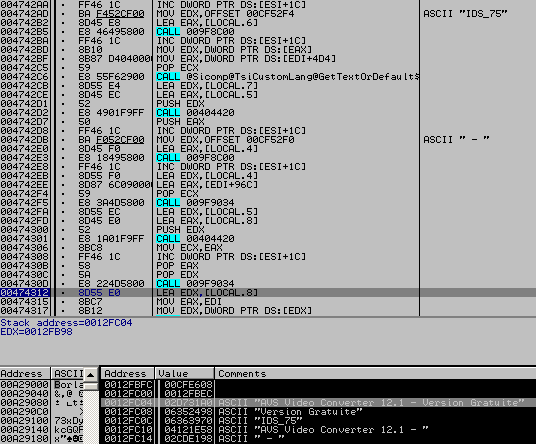The width and height of the screenshot is (536, 444).
Task: Select MOV EDX,OFFSET 00CF52F4 instruction
Action: (x=268, y=14)
